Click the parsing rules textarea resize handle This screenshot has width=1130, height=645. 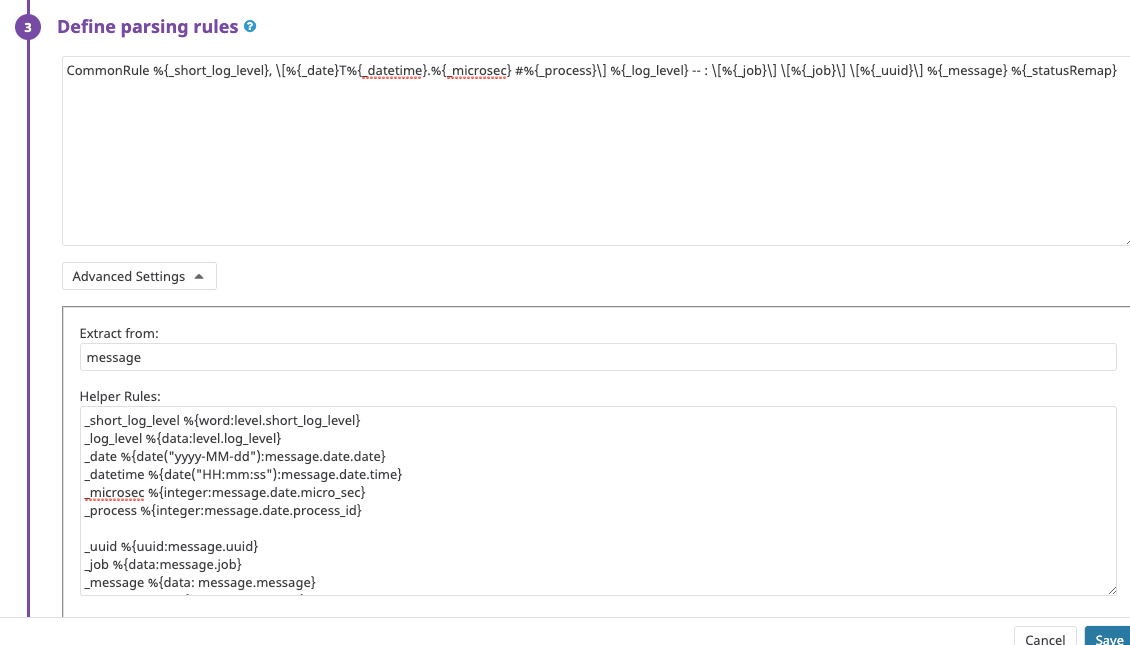(1126, 241)
